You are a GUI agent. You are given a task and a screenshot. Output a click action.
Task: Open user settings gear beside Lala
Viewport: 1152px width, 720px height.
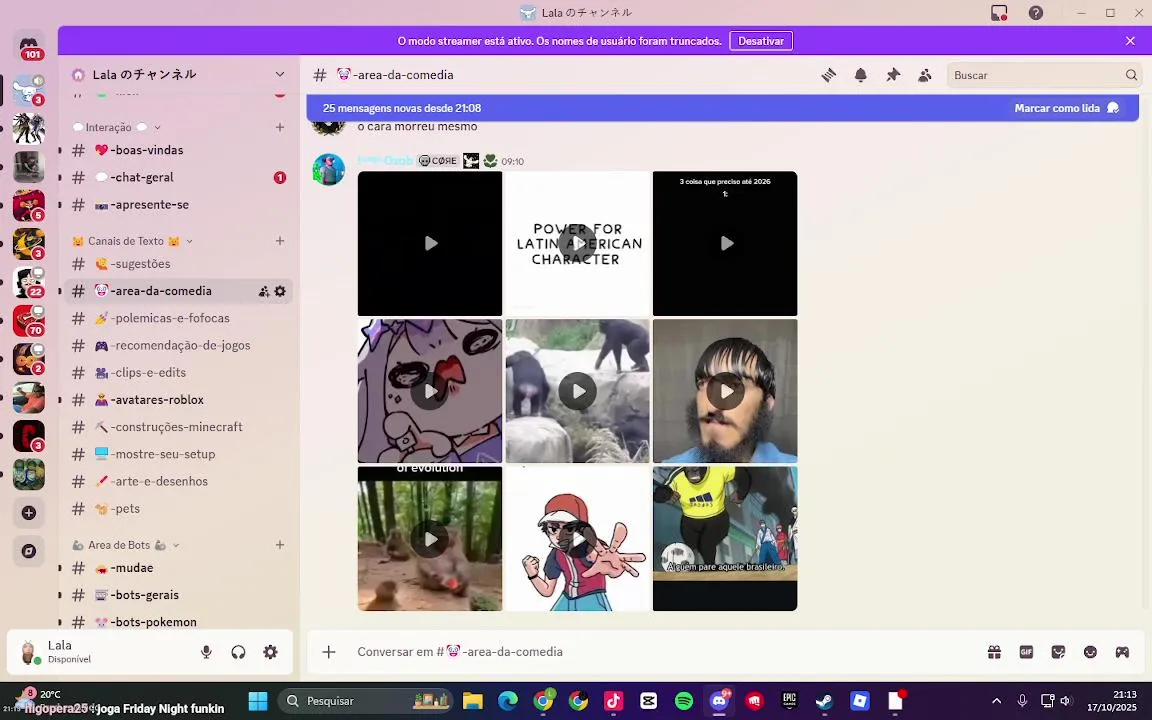coord(270,652)
